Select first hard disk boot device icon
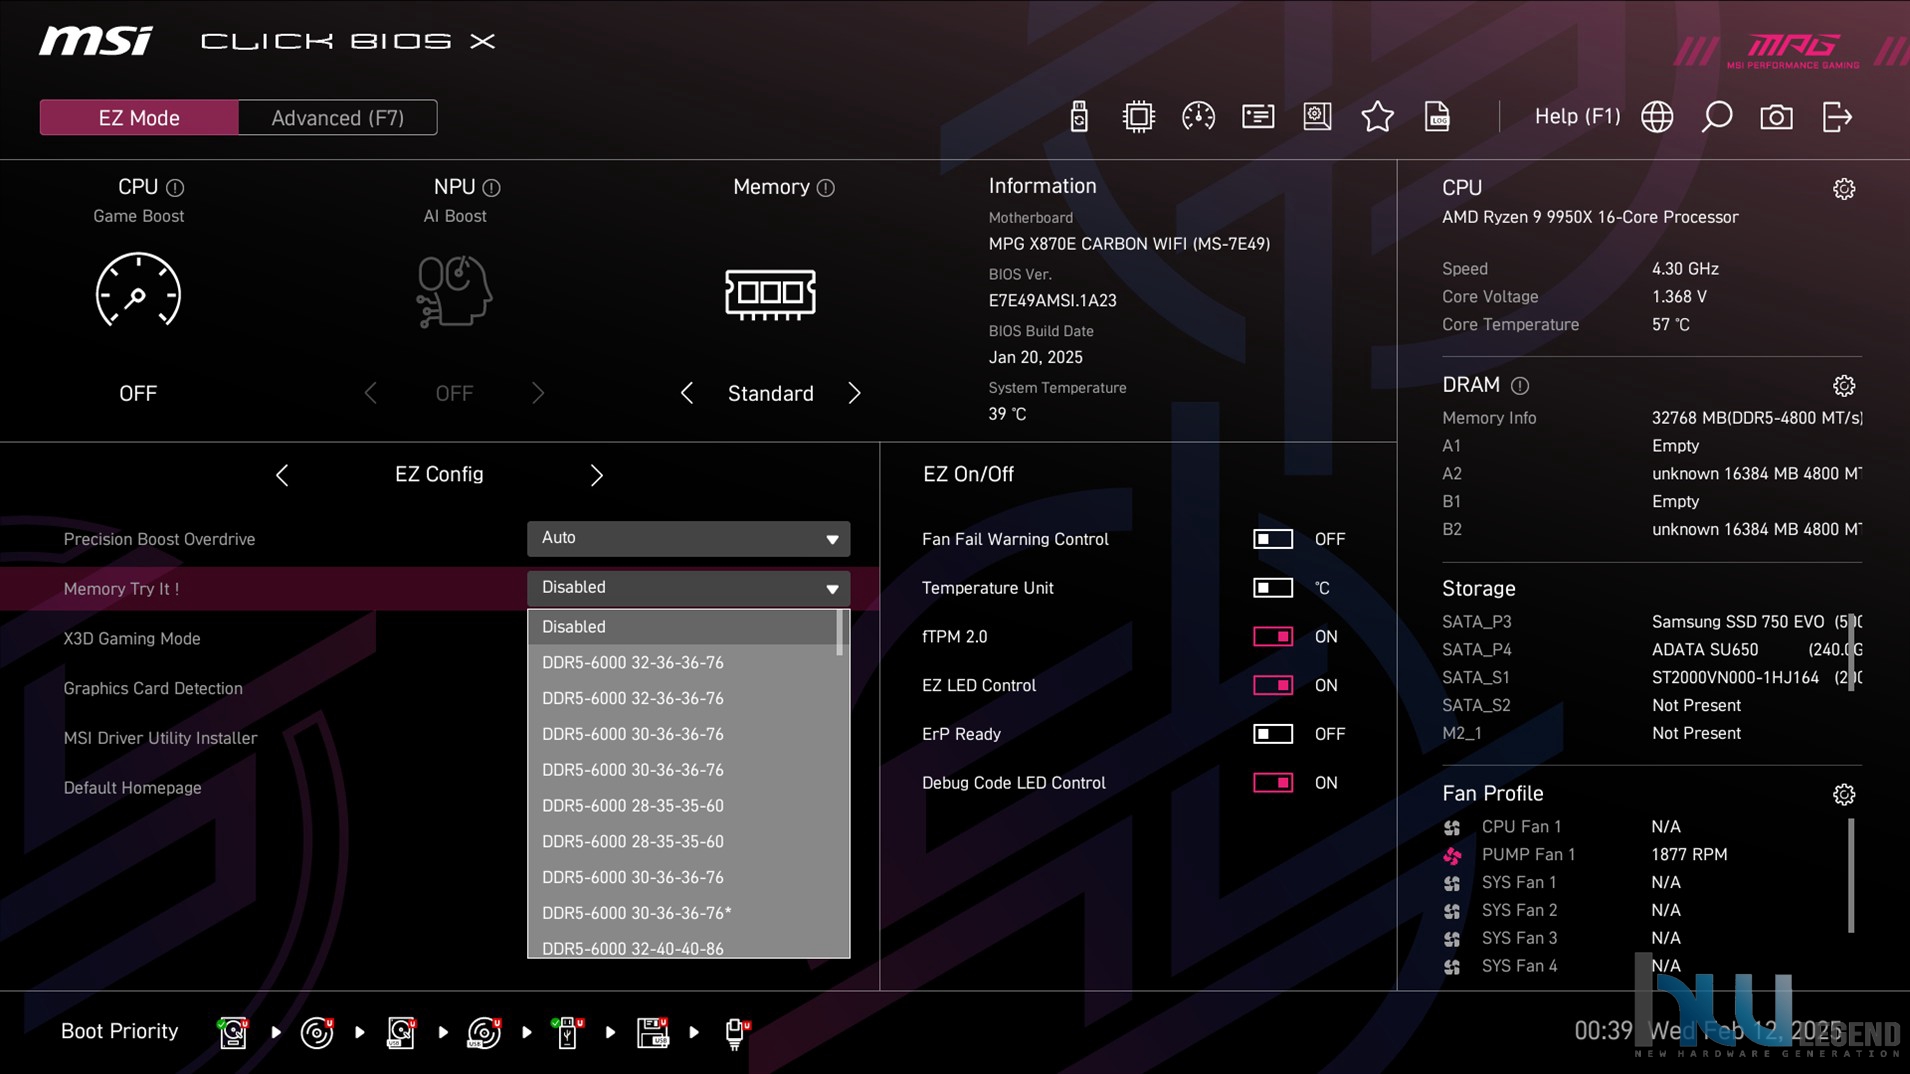The image size is (1910, 1074). [233, 1032]
